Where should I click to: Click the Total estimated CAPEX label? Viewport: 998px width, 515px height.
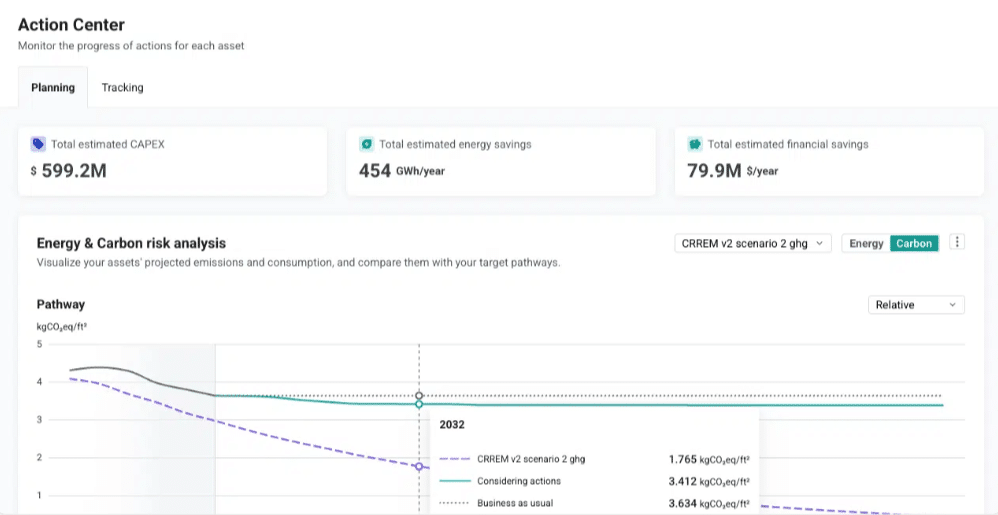(108, 145)
